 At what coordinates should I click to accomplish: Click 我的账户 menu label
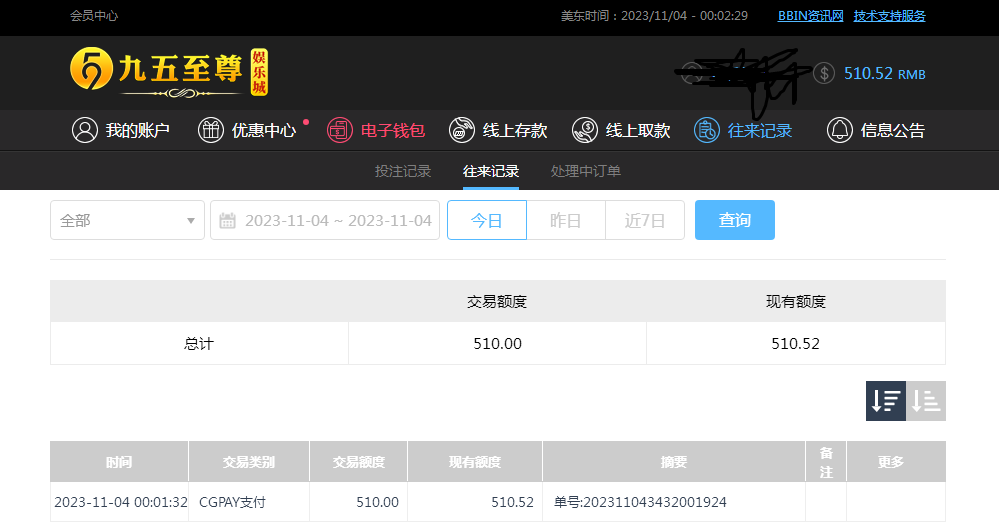point(138,130)
